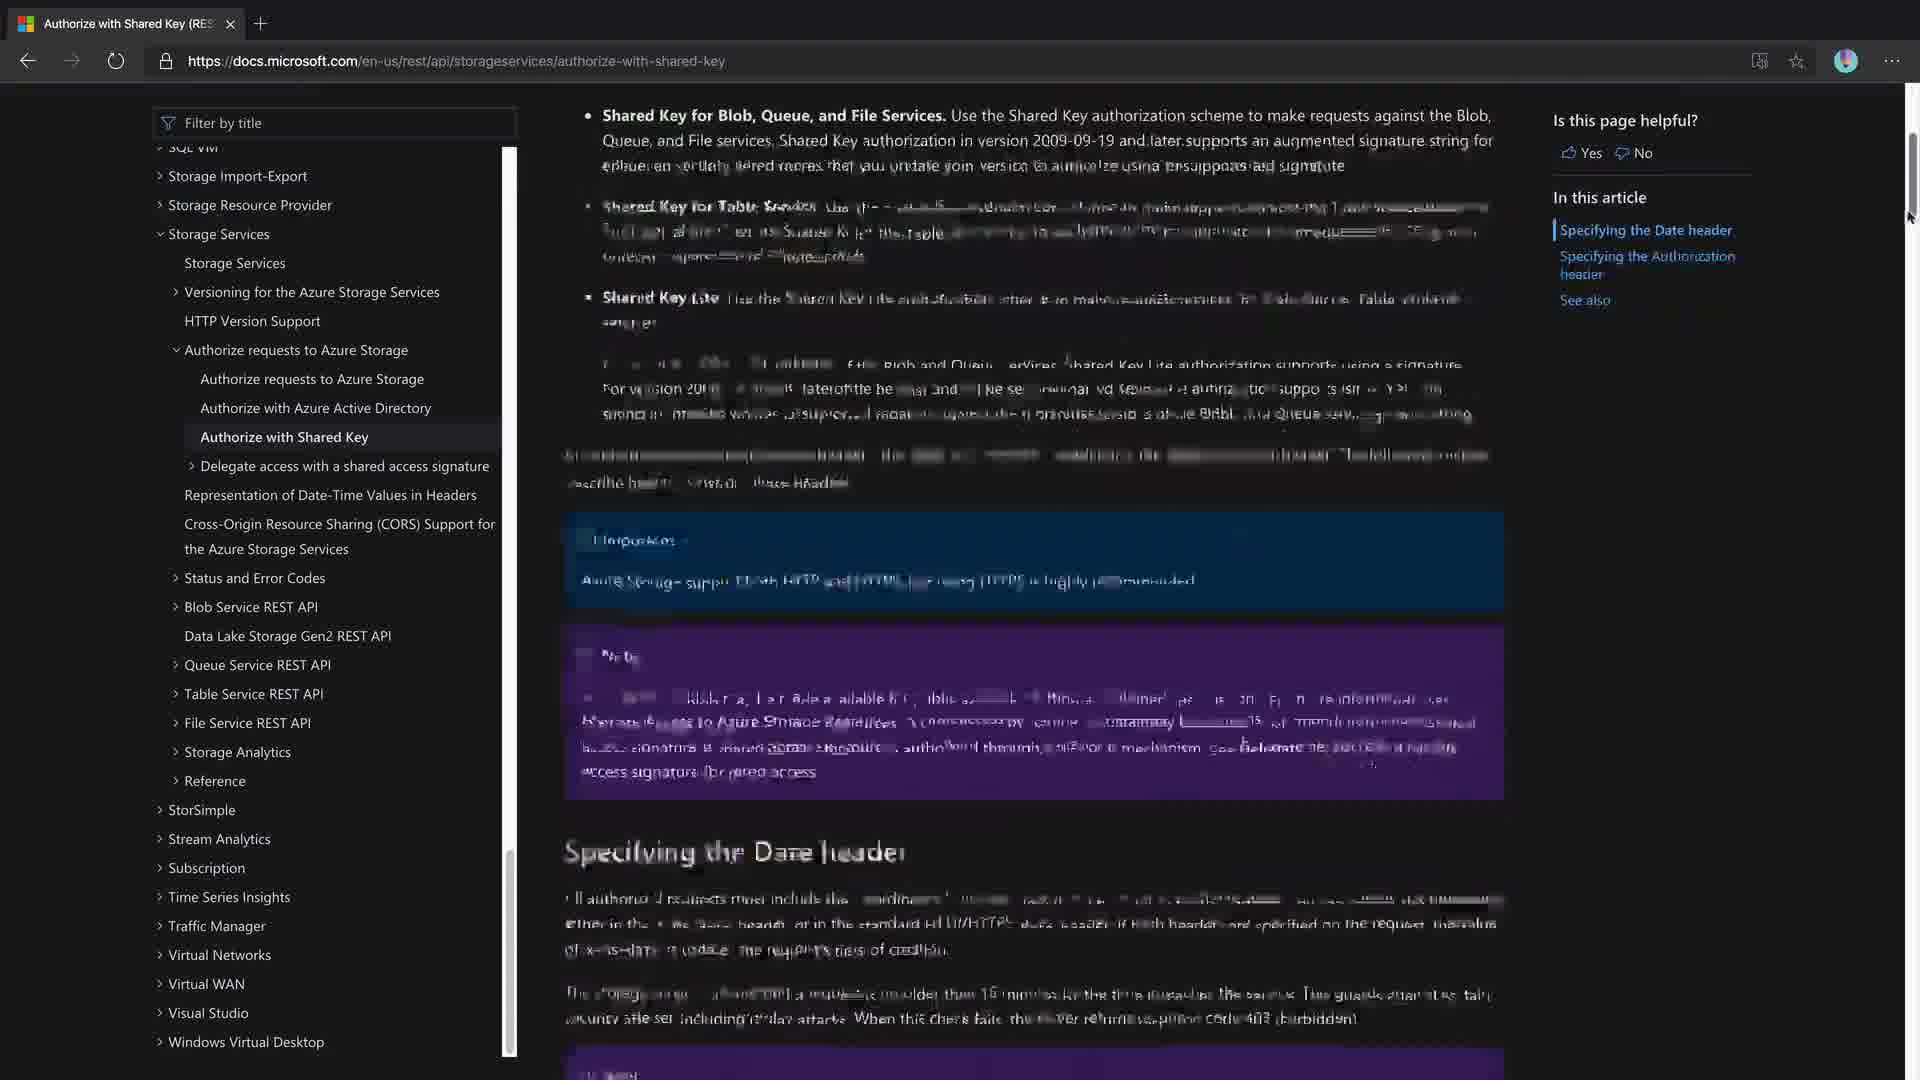Viewport: 1920px width, 1080px height.
Task: Expand Delegate access with shared access signature
Action: pos(192,466)
